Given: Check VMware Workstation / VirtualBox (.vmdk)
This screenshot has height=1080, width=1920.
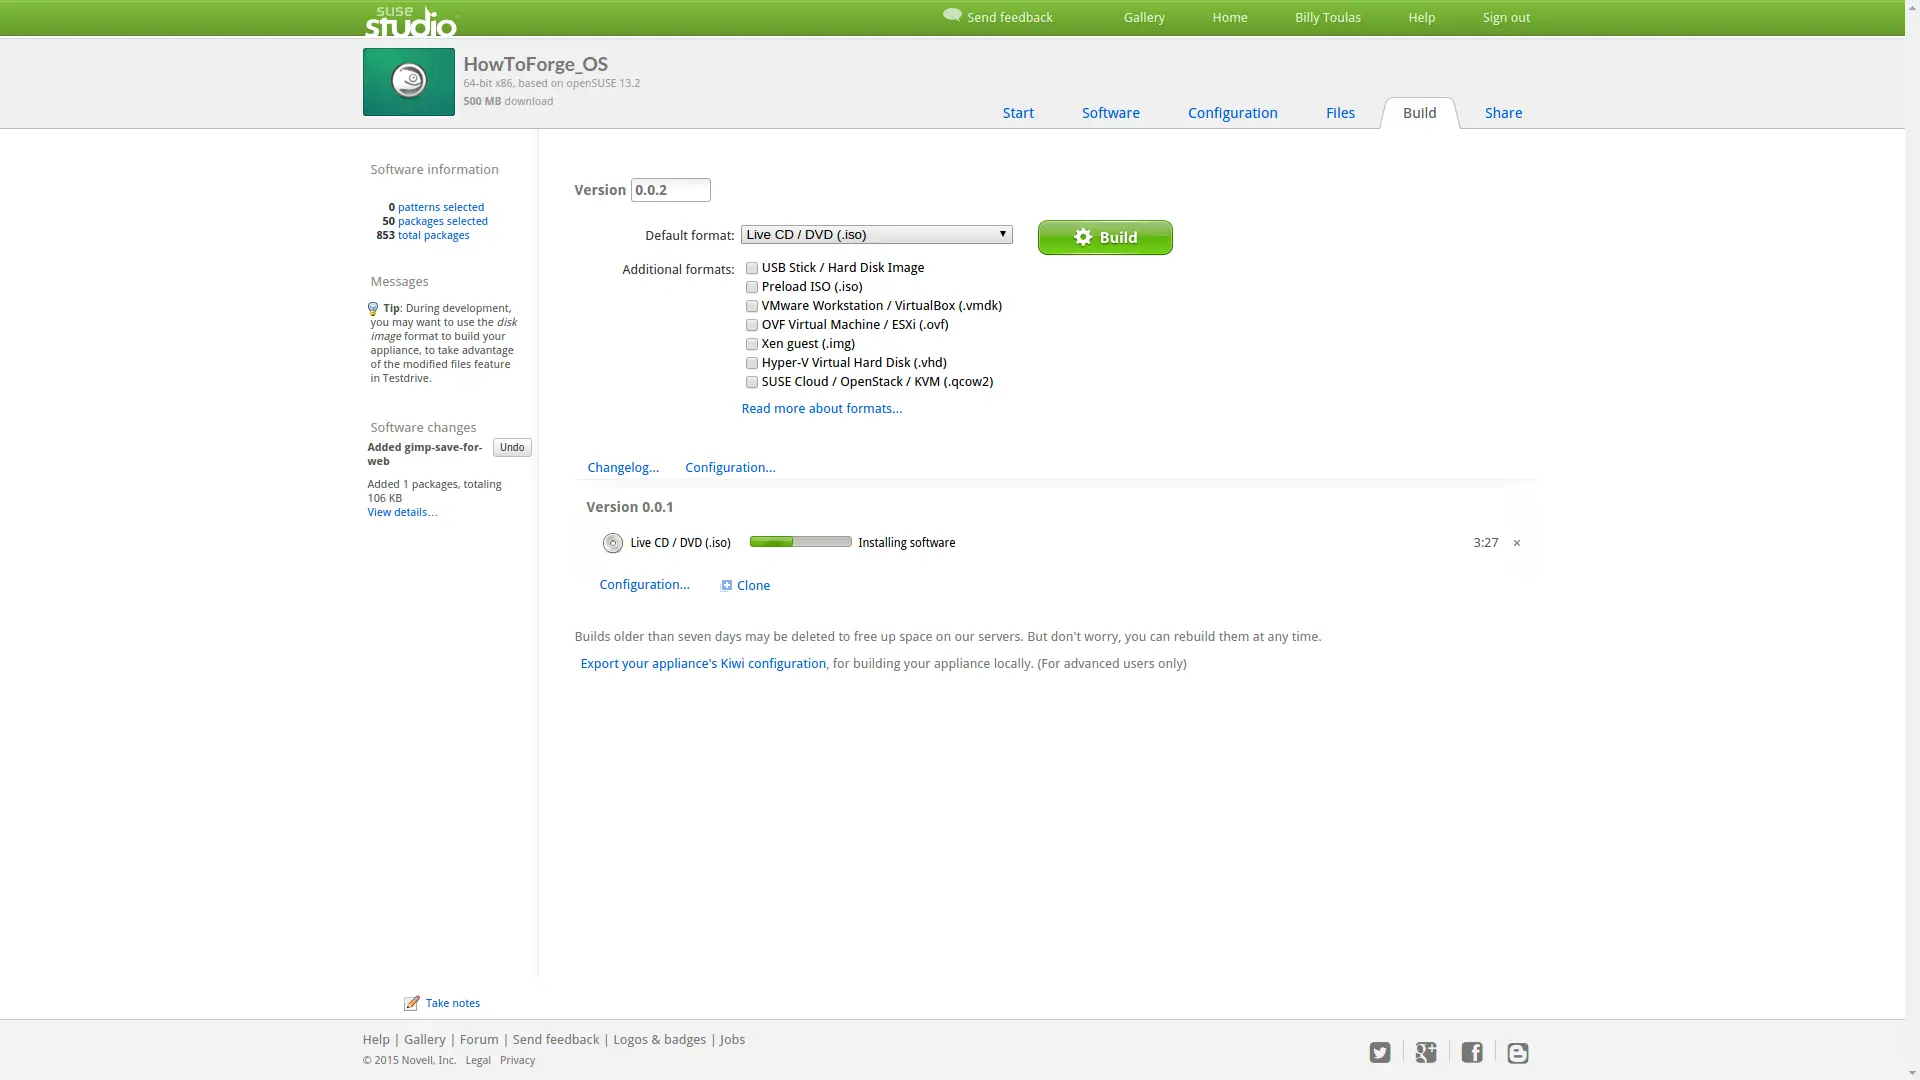Looking at the screenshot, I should point(752,306).
